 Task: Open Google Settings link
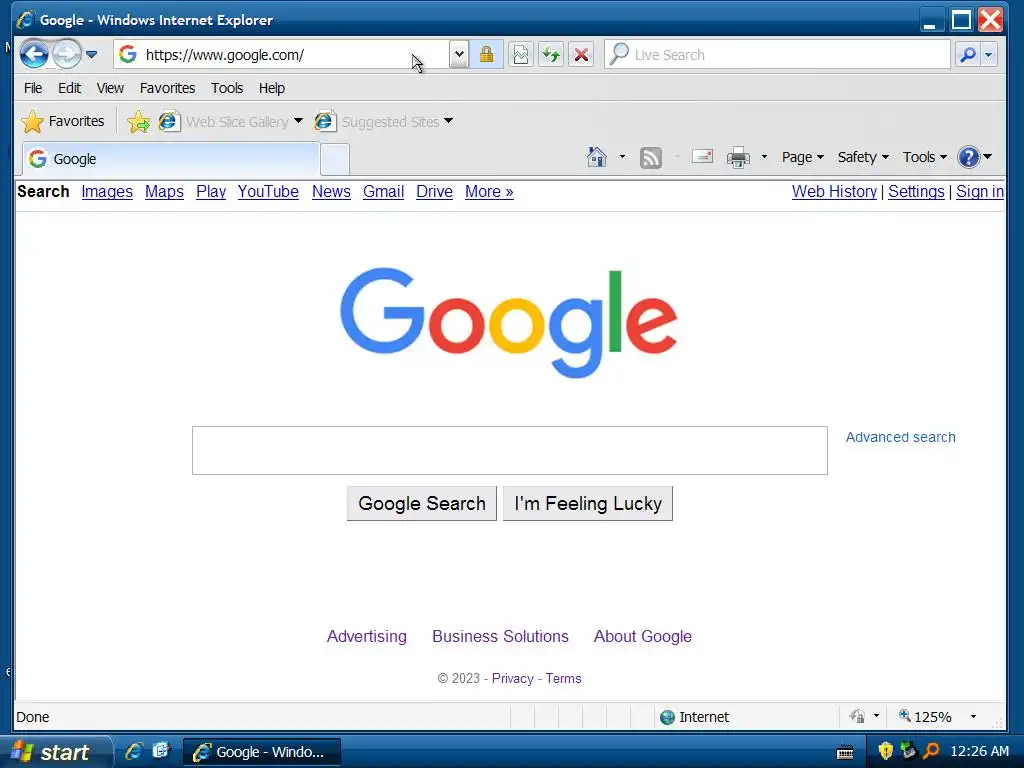(916, 192)
